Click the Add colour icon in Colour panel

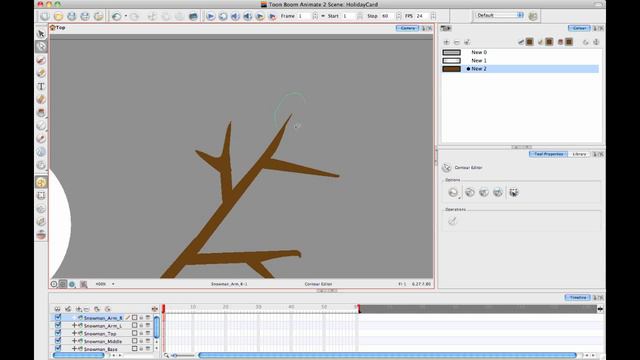pos(446,42)
